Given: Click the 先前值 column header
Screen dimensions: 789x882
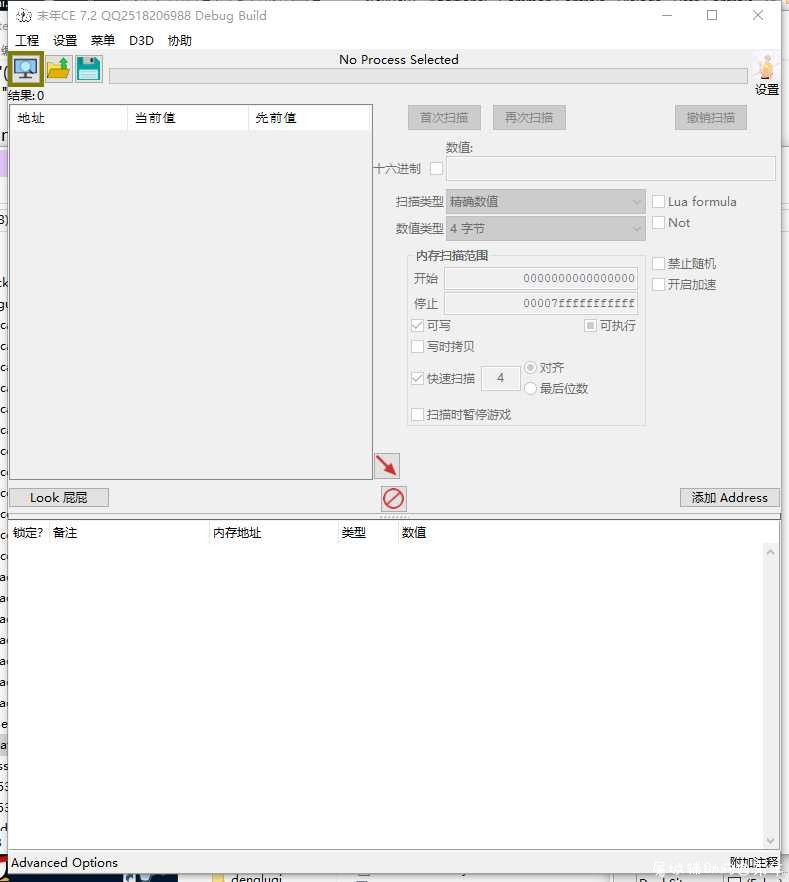Looking at the screenshot, I should (309, 118).
